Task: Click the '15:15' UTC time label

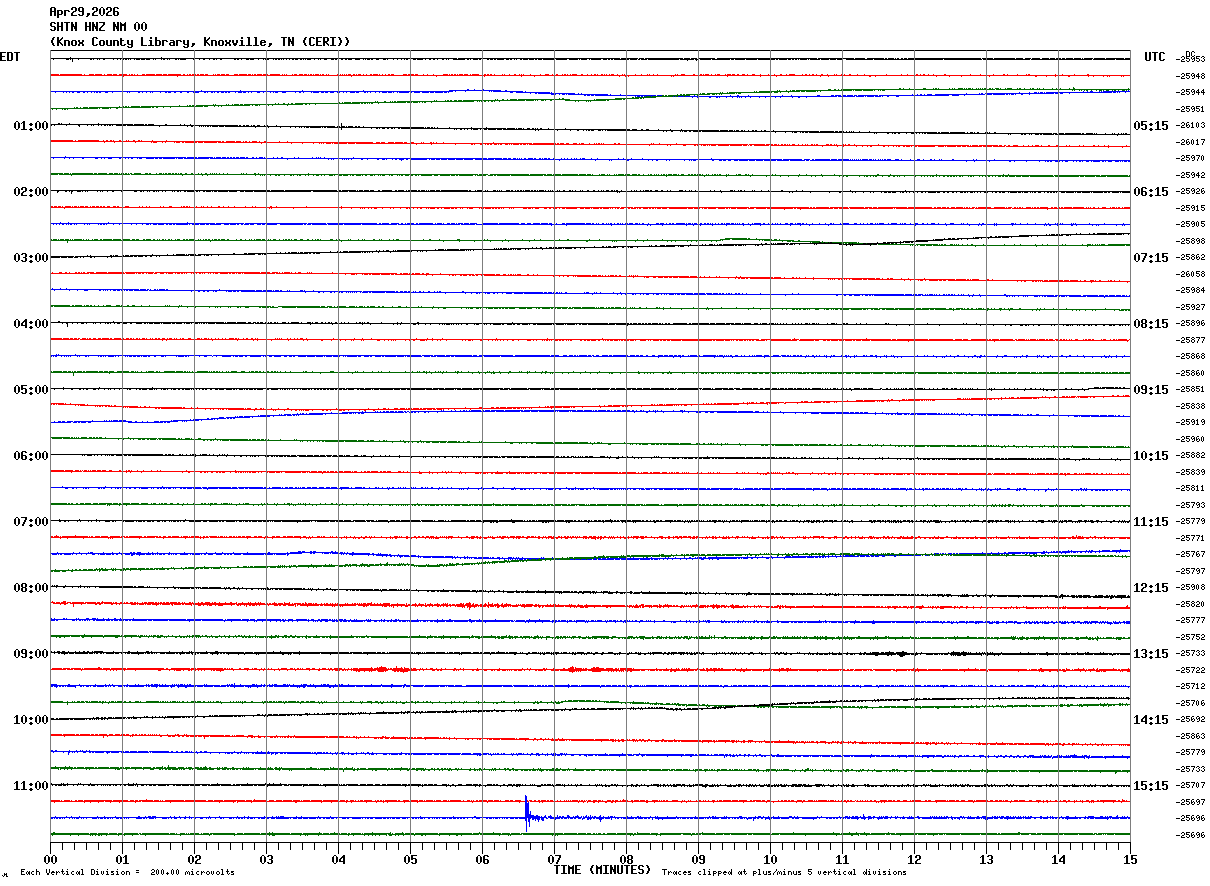Action: click(1151, 786)
